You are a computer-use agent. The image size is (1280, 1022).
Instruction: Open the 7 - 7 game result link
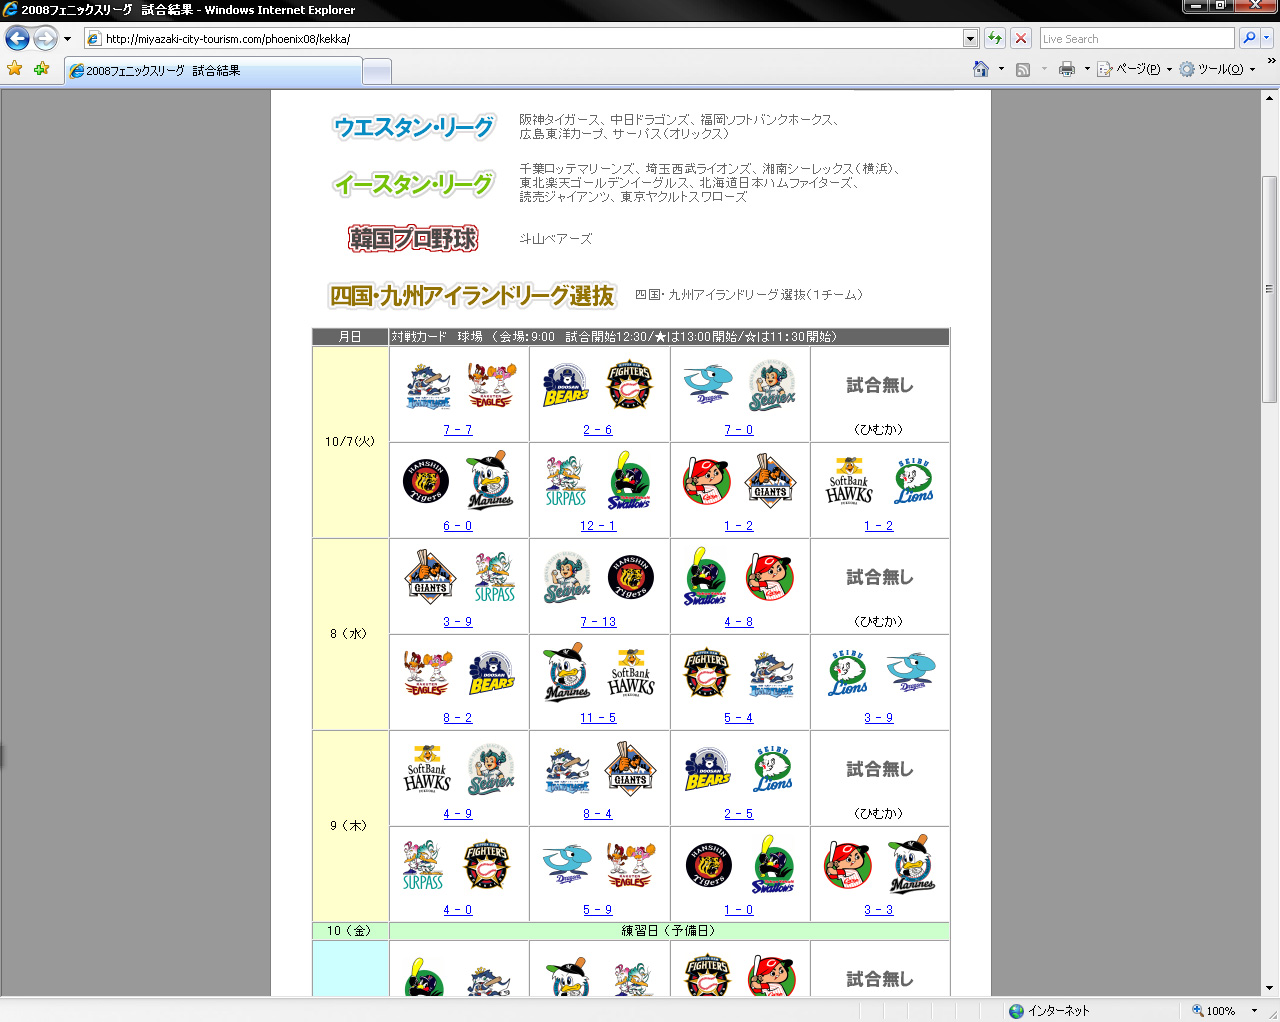458,430
